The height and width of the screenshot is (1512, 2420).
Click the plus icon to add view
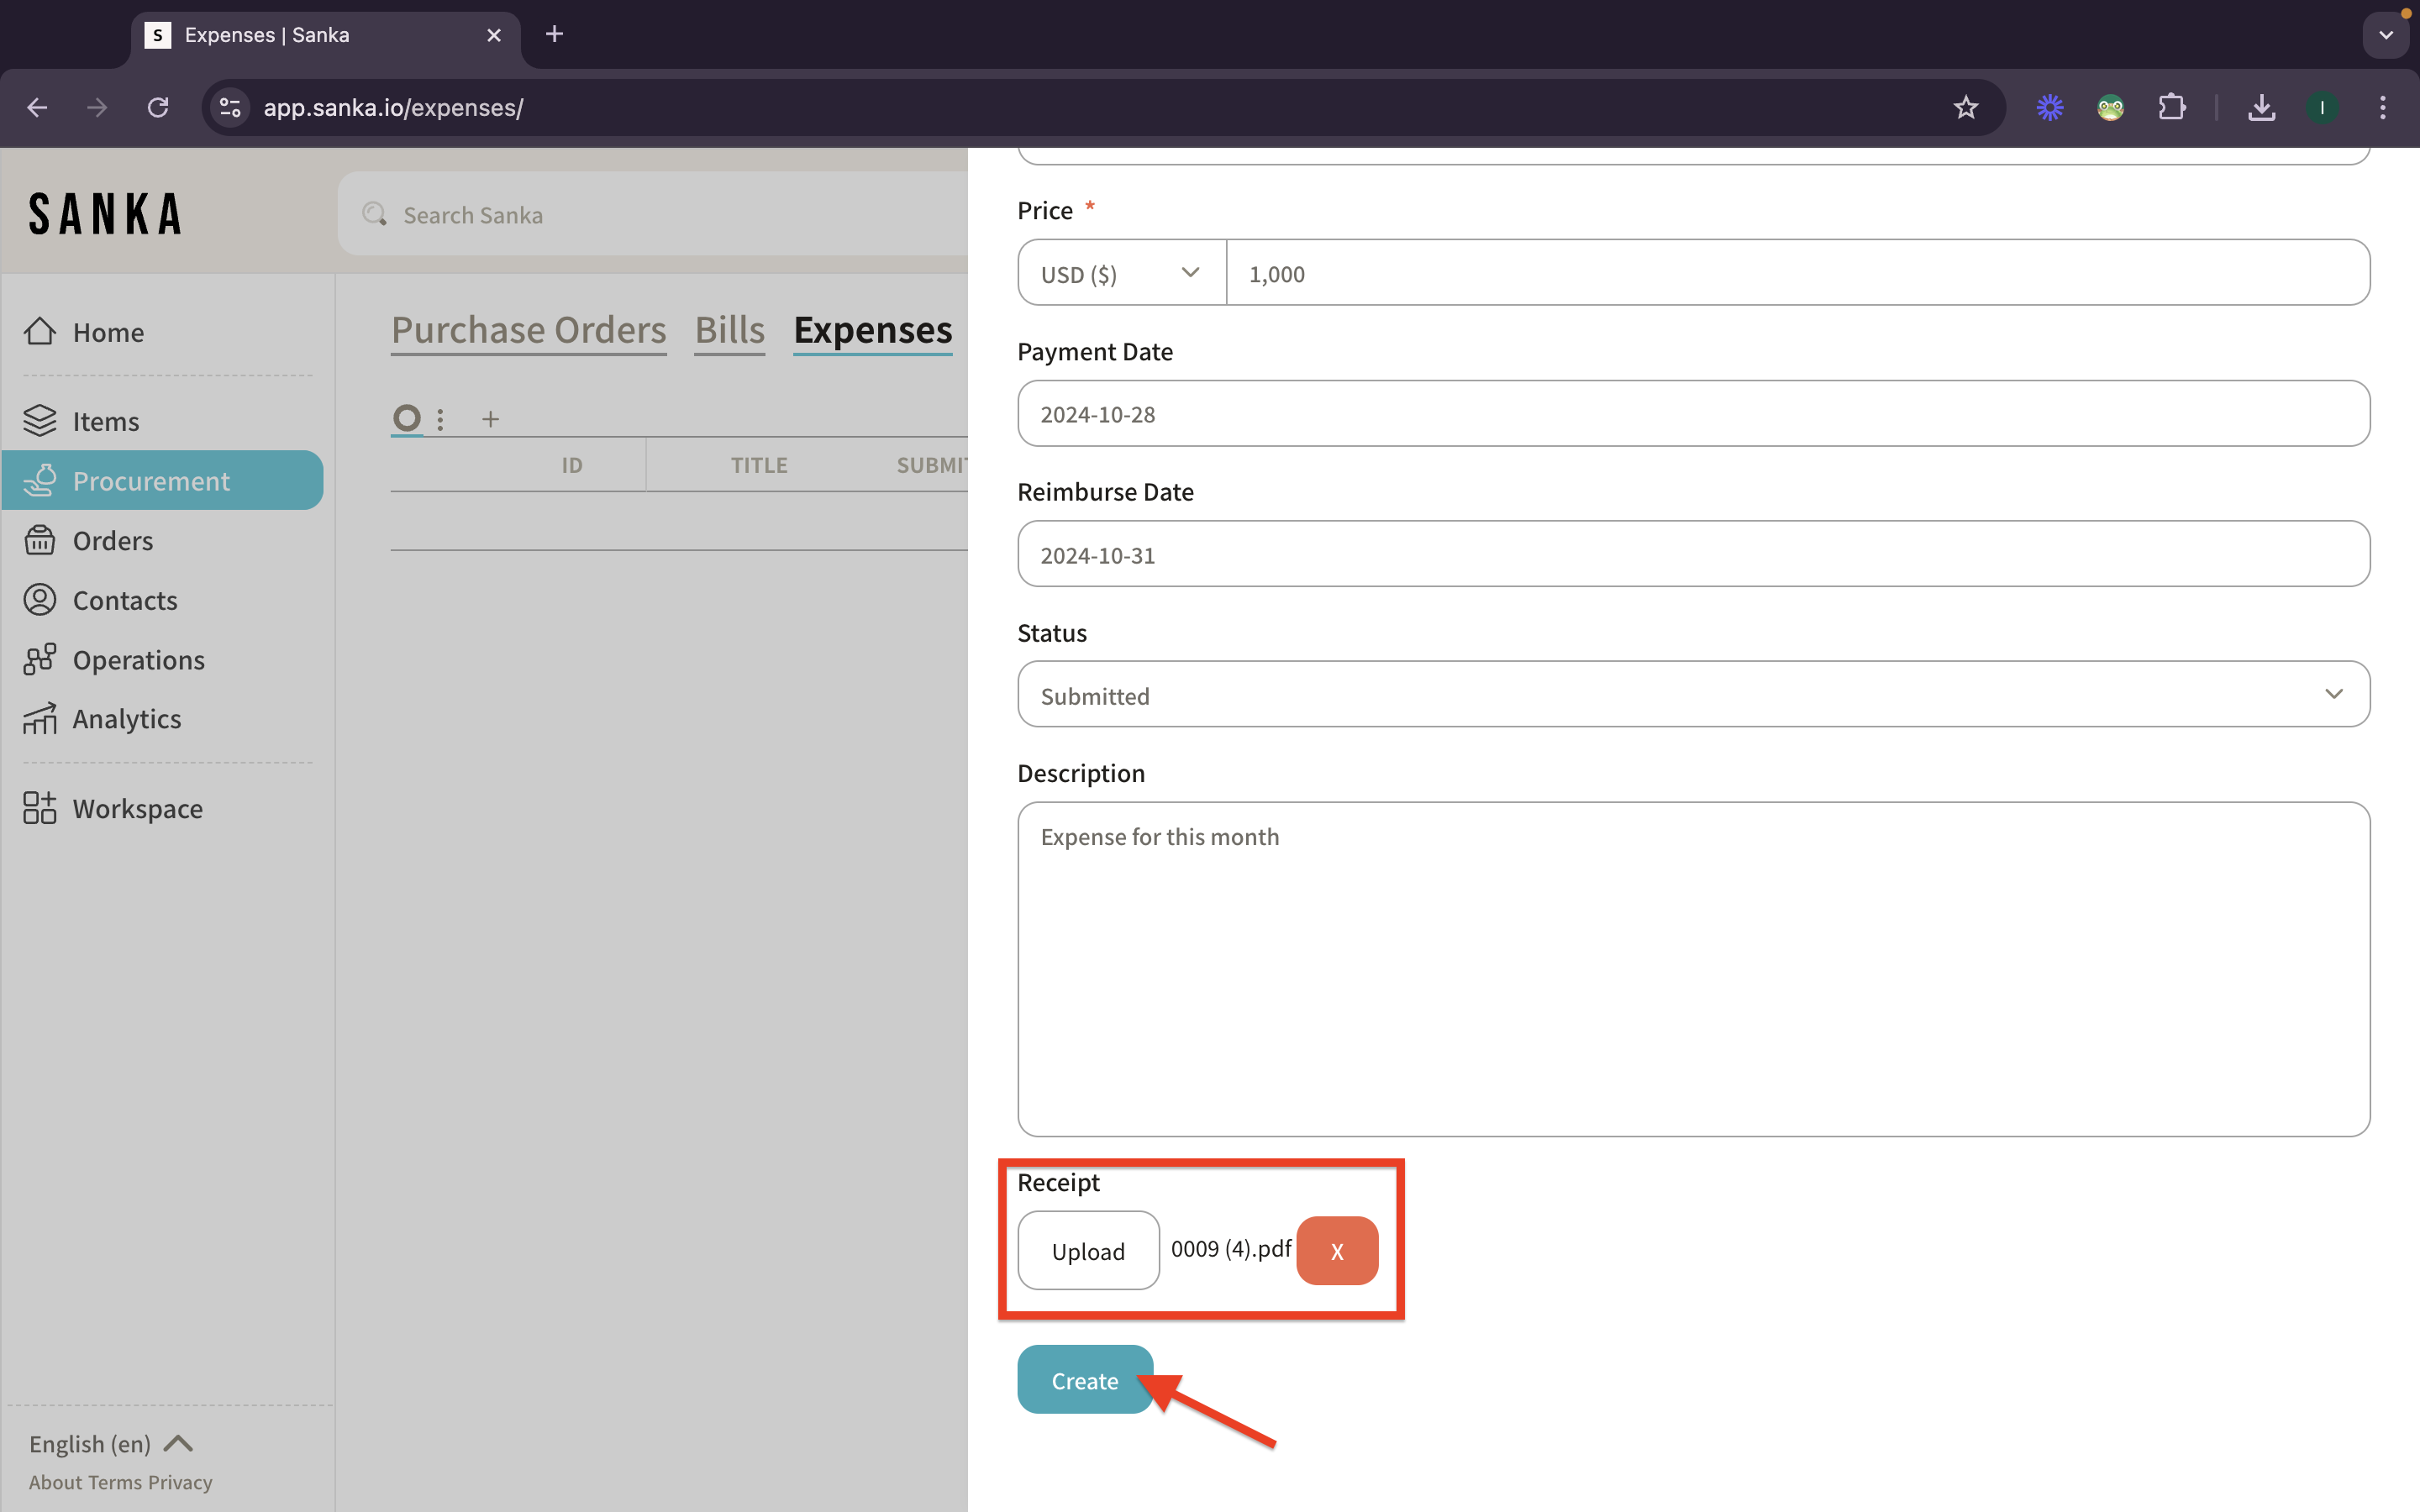(x=490, y=419)
